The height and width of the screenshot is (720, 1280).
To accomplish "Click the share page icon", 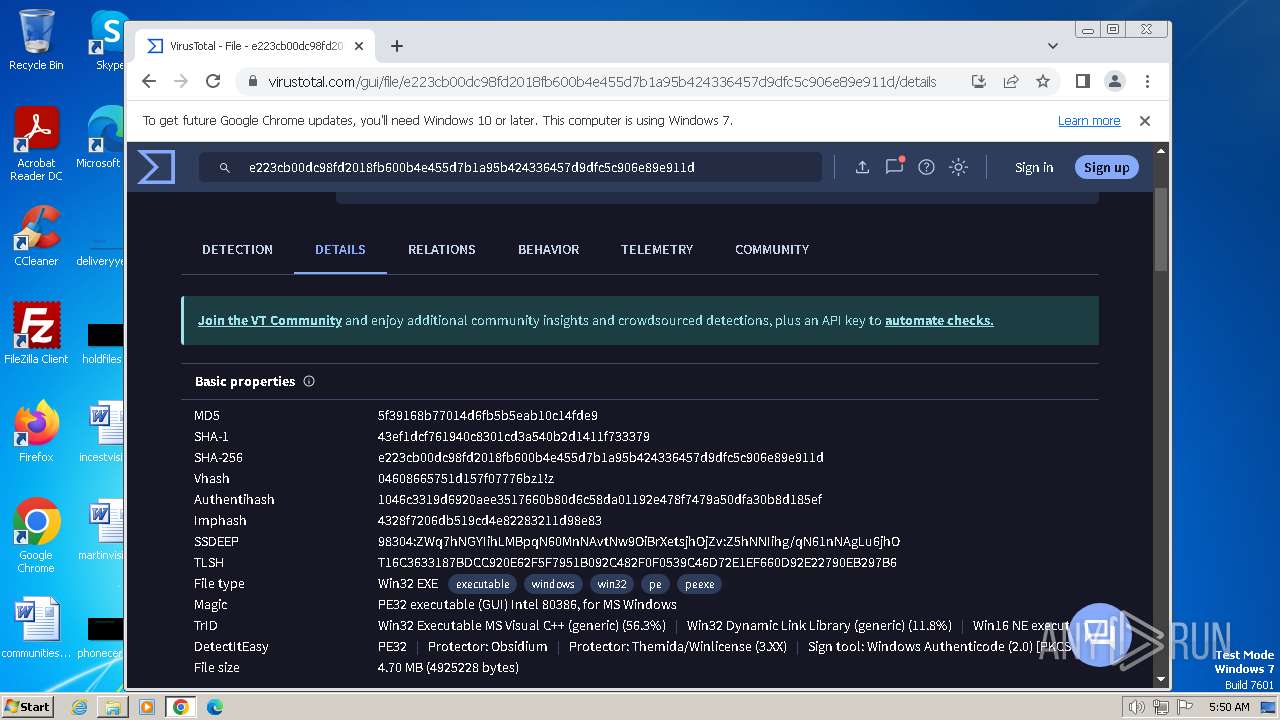I will [x=1011, y=82].
